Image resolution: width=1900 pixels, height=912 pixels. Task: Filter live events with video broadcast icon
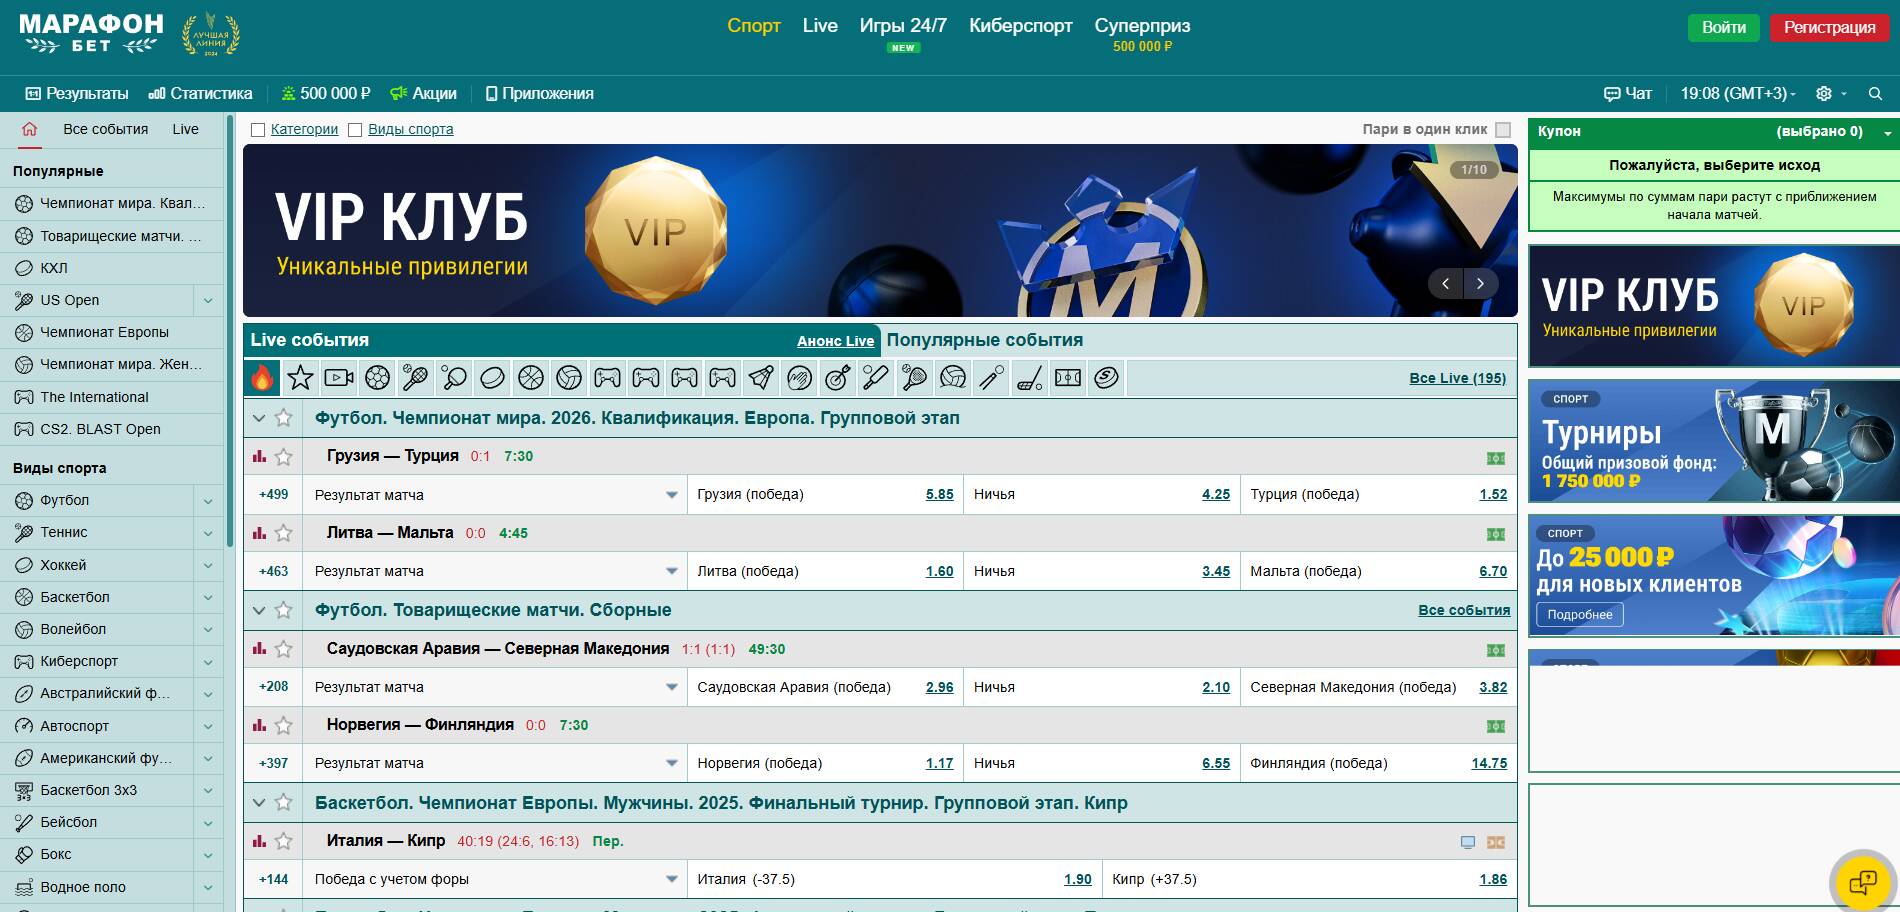(x=339, y=378)
